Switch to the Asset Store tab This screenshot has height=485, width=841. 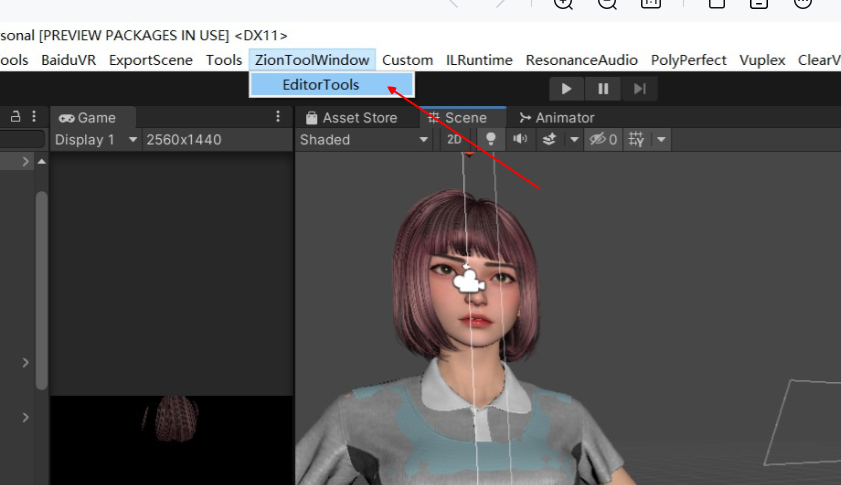[351, 118]
